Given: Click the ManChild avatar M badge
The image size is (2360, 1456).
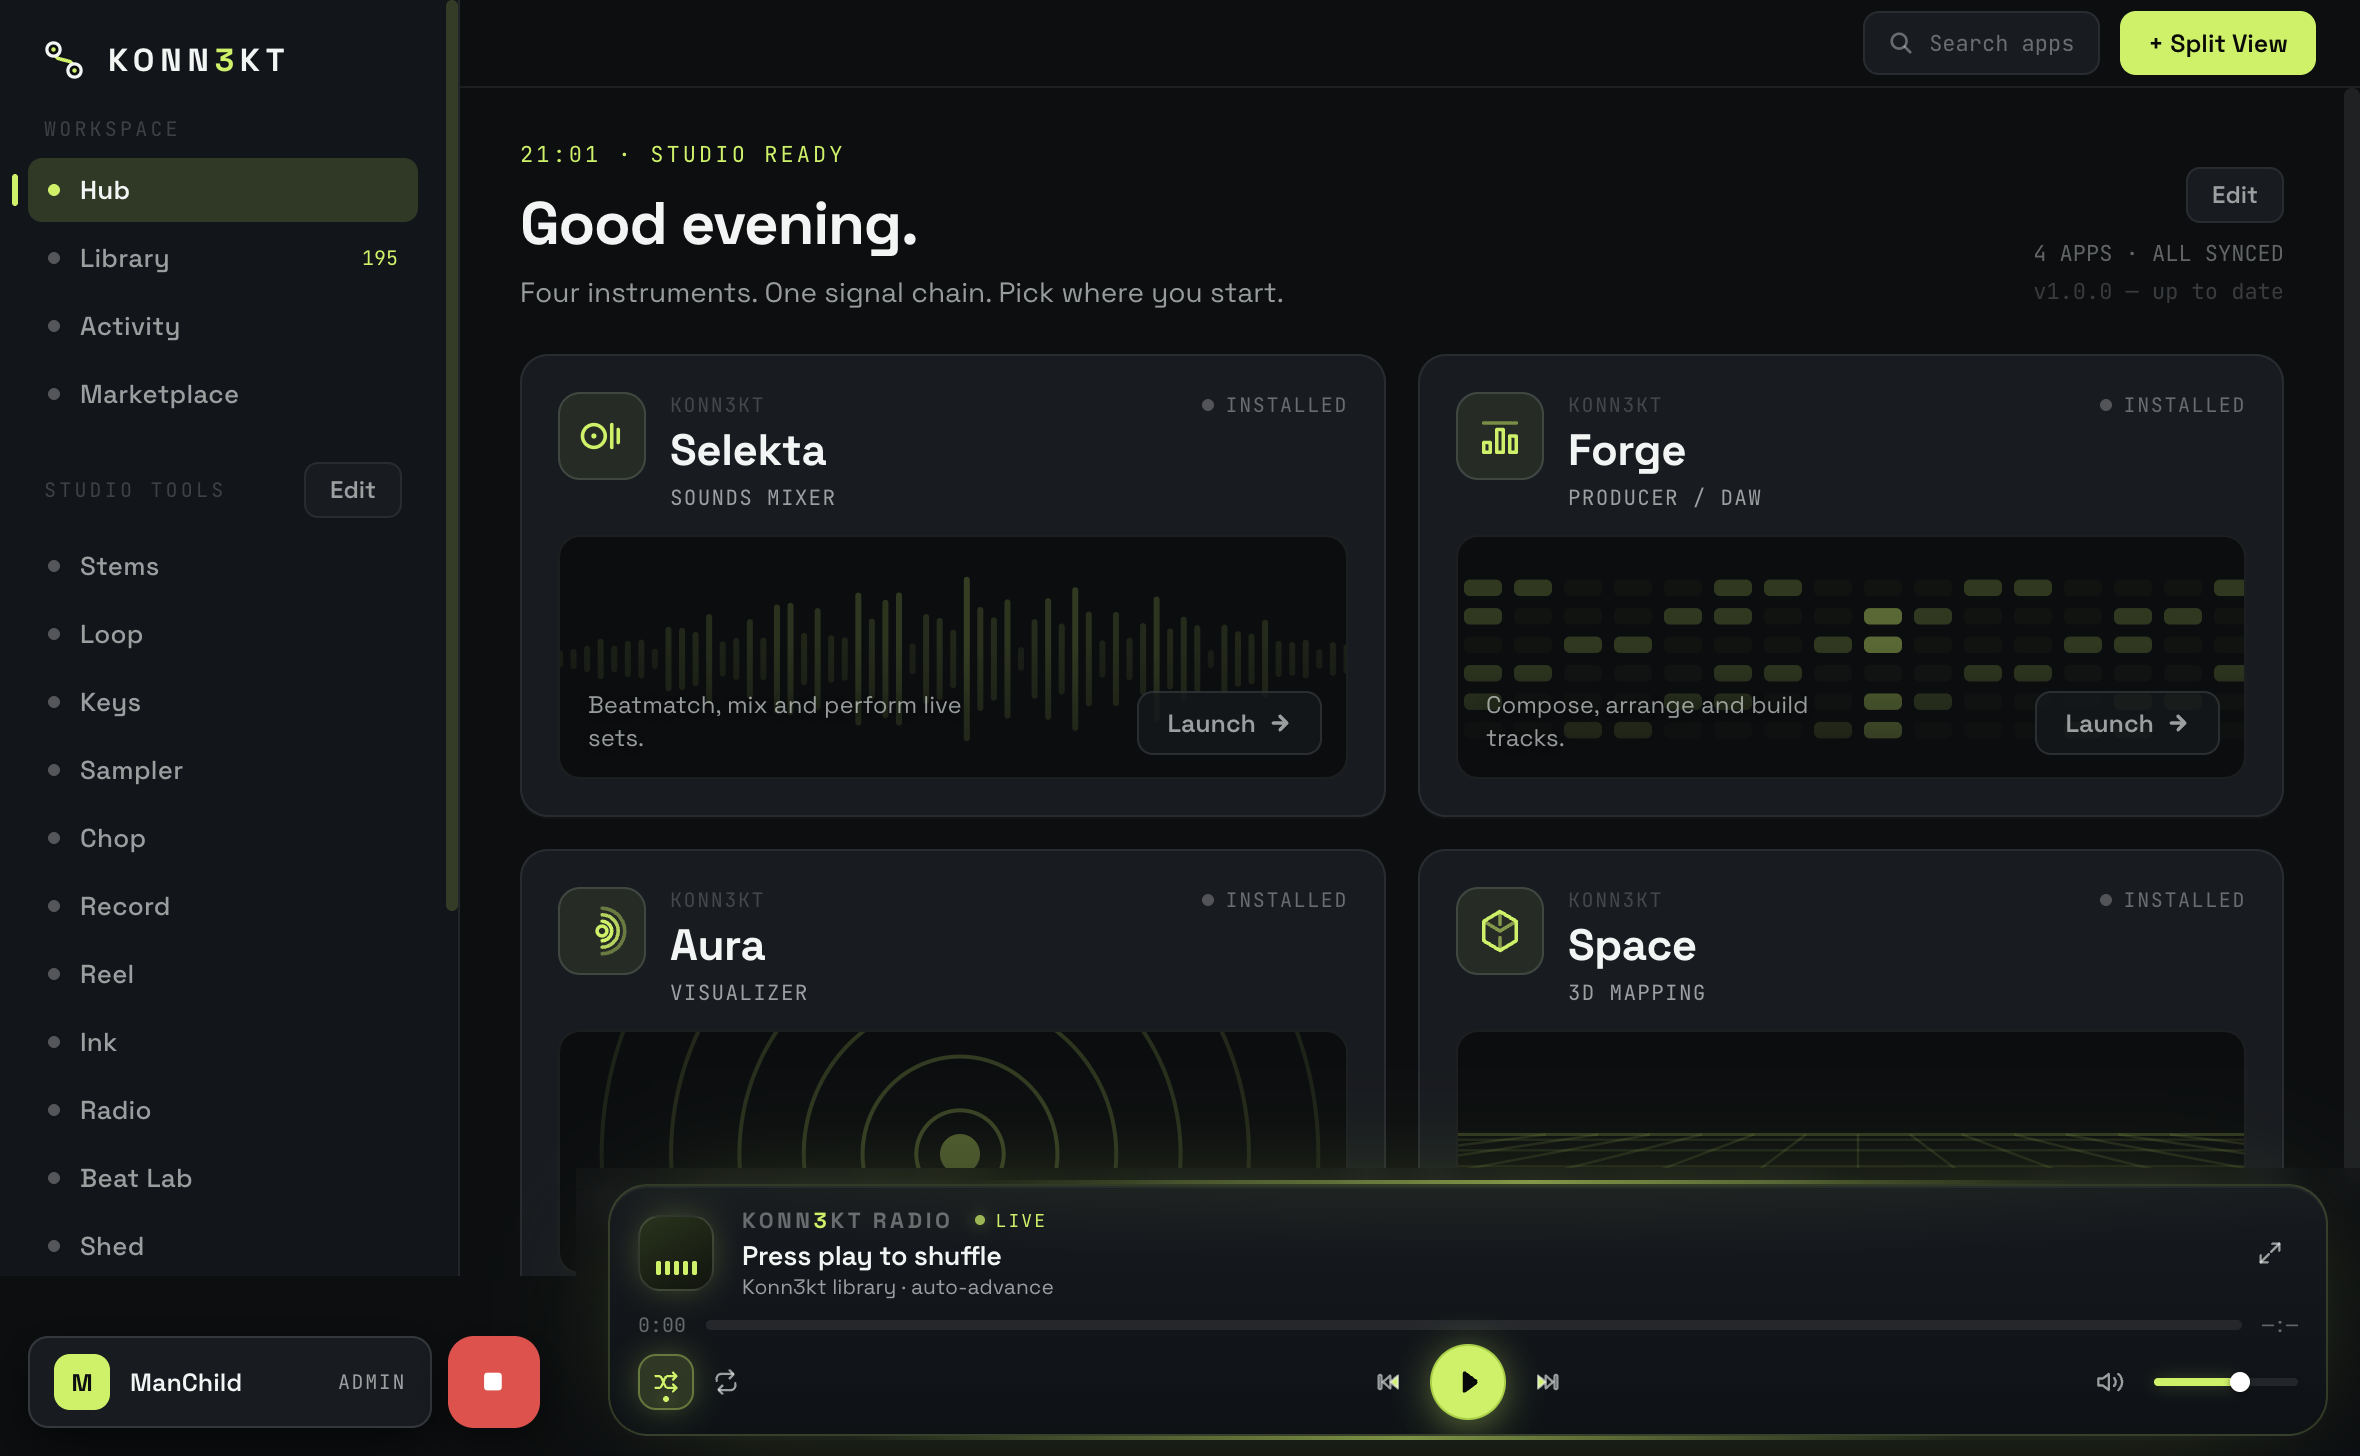Looking at the screenshot, I should [x=82, y=1382].
